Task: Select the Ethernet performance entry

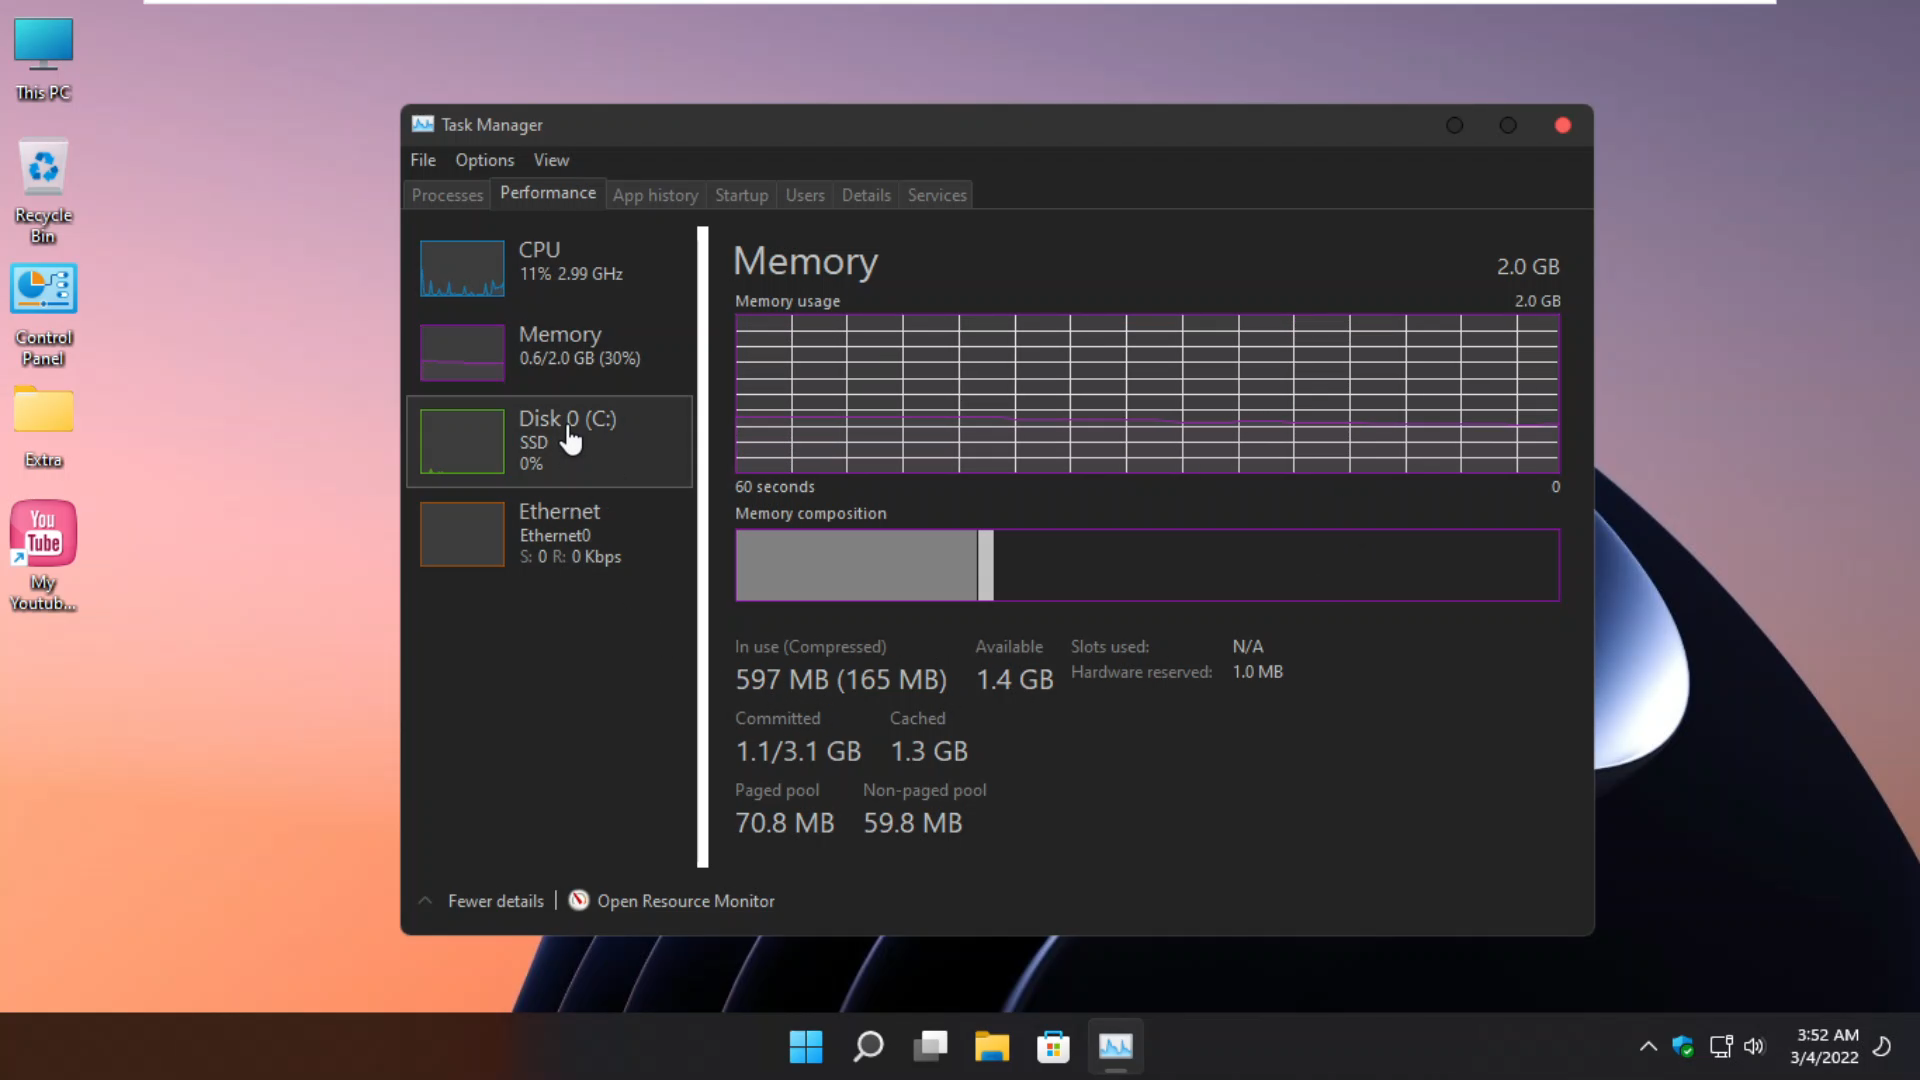Action: point(549,534)
